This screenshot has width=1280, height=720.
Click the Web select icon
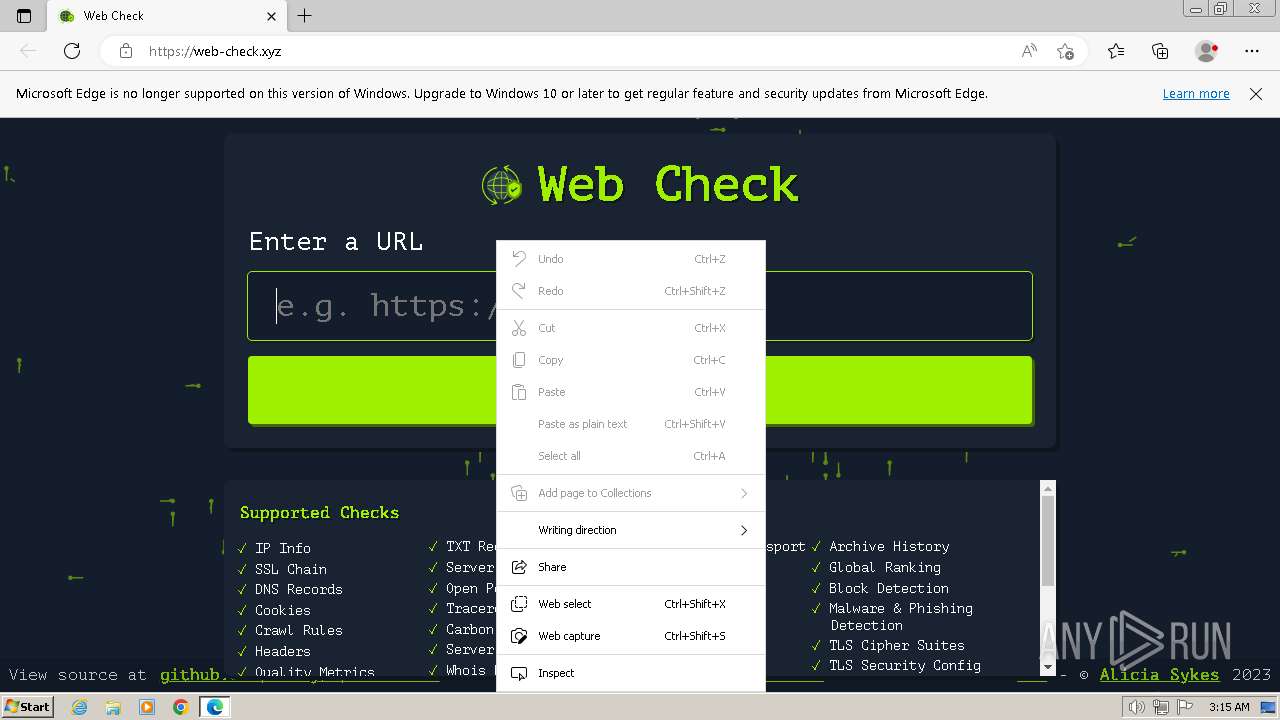[519, 604]
